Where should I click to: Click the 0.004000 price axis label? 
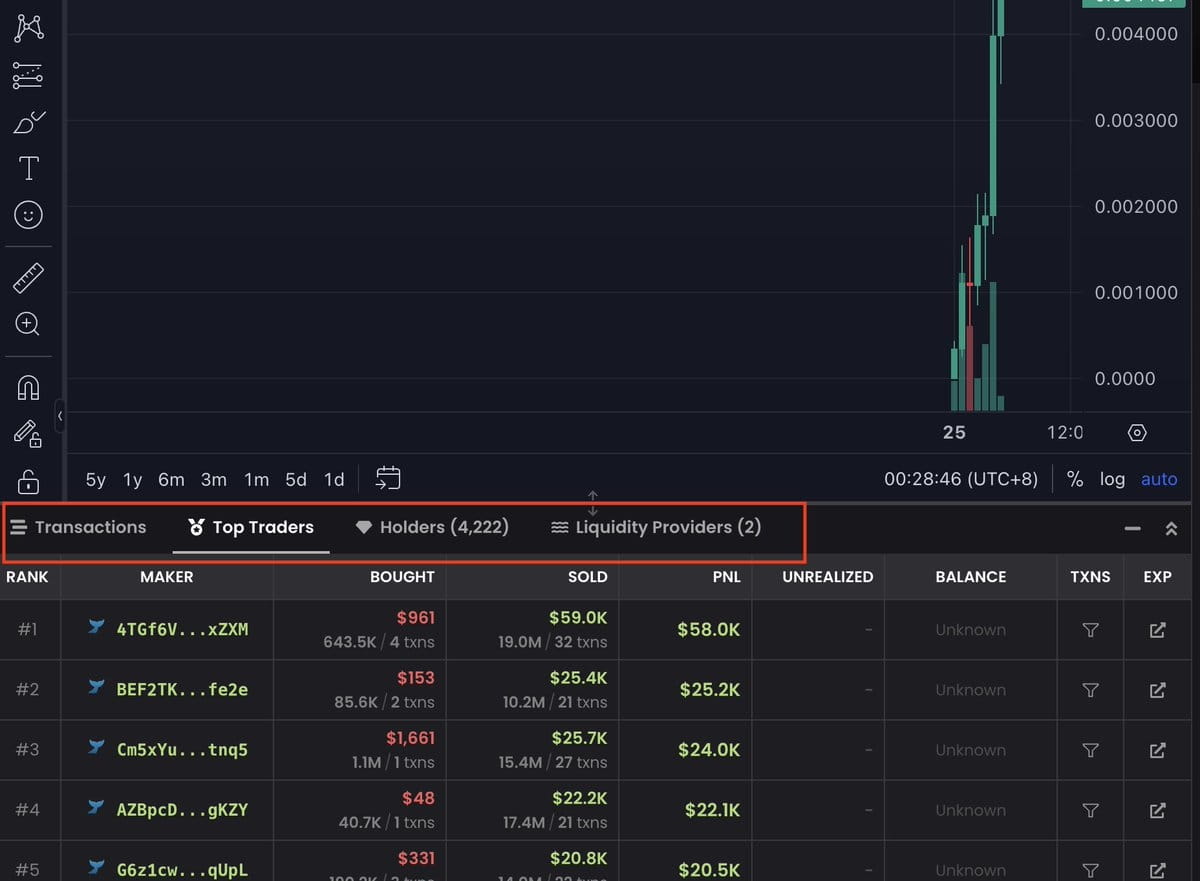pyautogui.click(x=1136, y=34)
